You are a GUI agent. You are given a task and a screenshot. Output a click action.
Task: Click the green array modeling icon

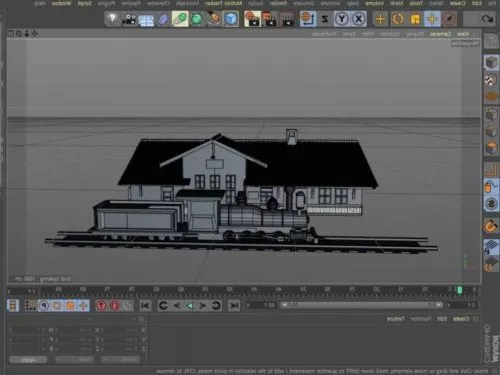point(180,19)
